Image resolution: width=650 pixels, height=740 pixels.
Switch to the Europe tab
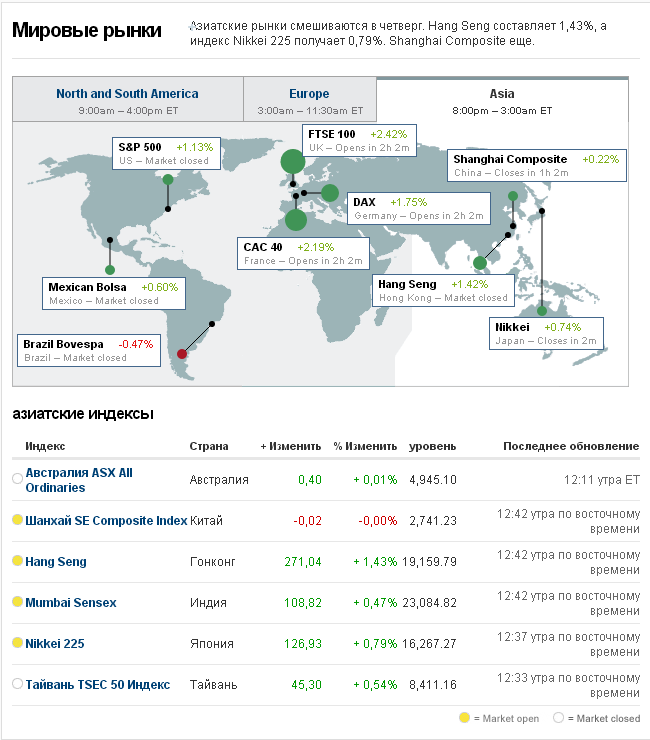(310, 99)
